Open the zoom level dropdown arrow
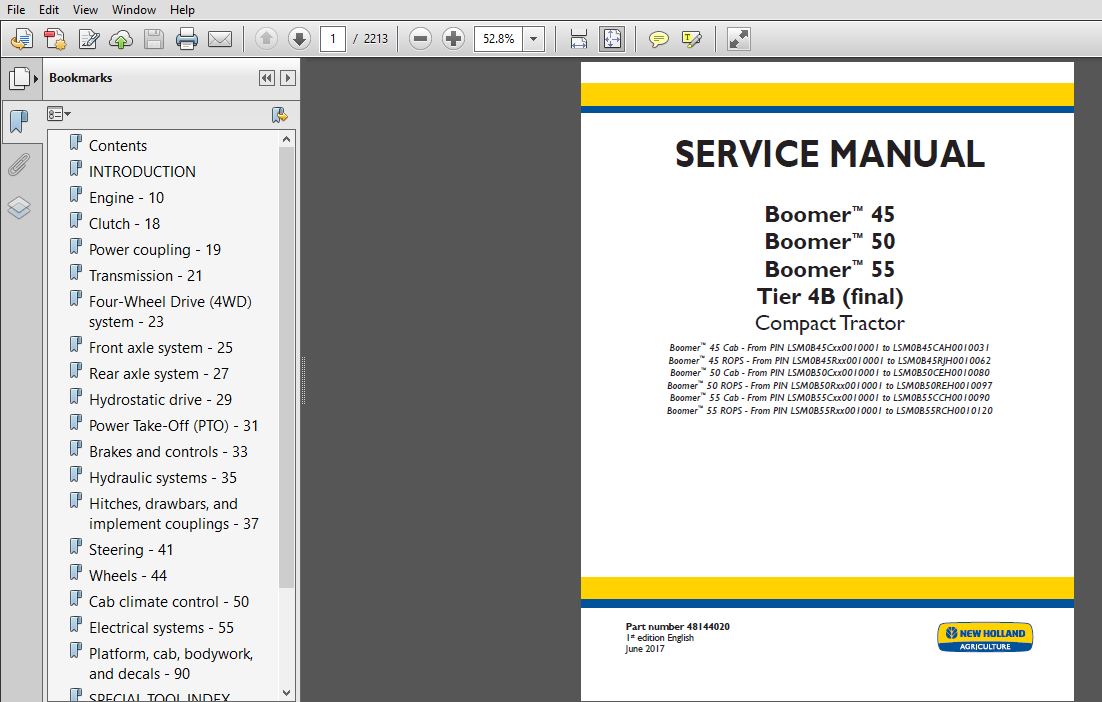 pos(533,39)
